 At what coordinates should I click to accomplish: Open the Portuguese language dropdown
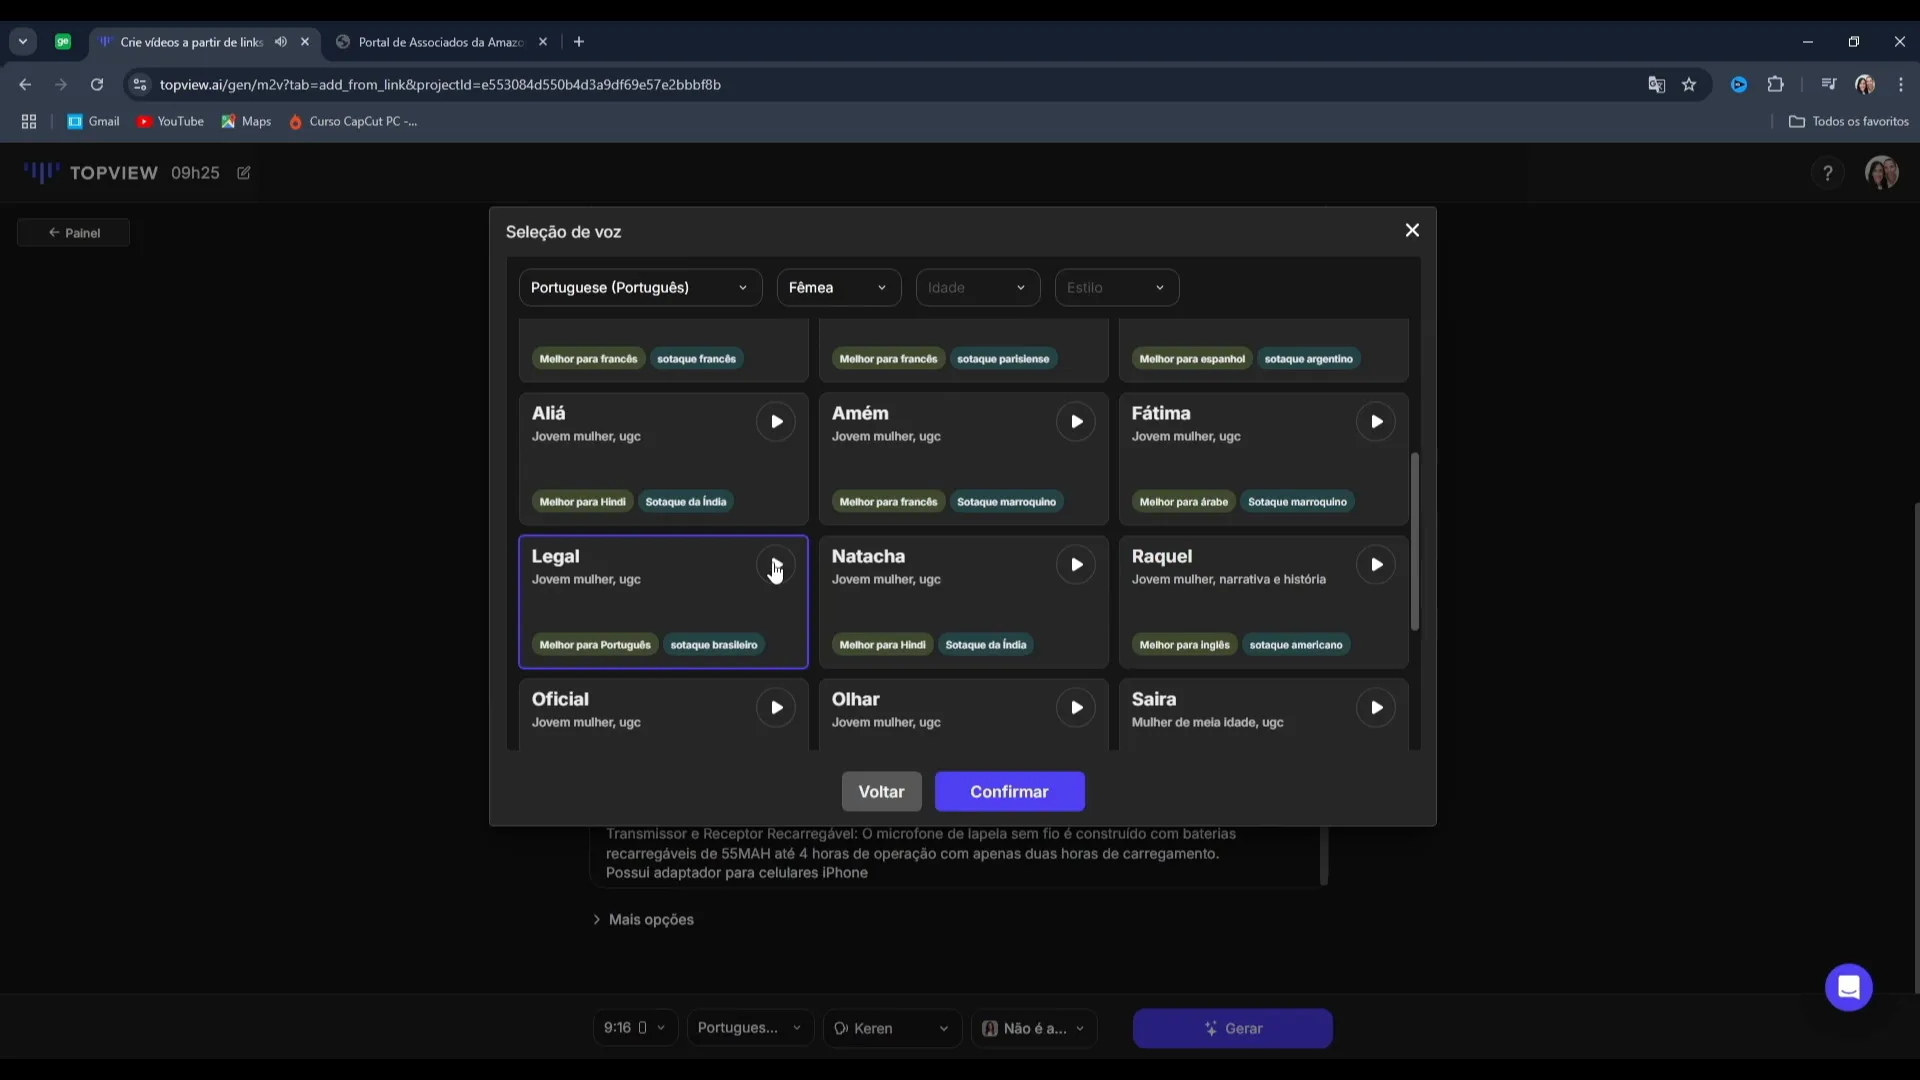(x=640, y=288)
